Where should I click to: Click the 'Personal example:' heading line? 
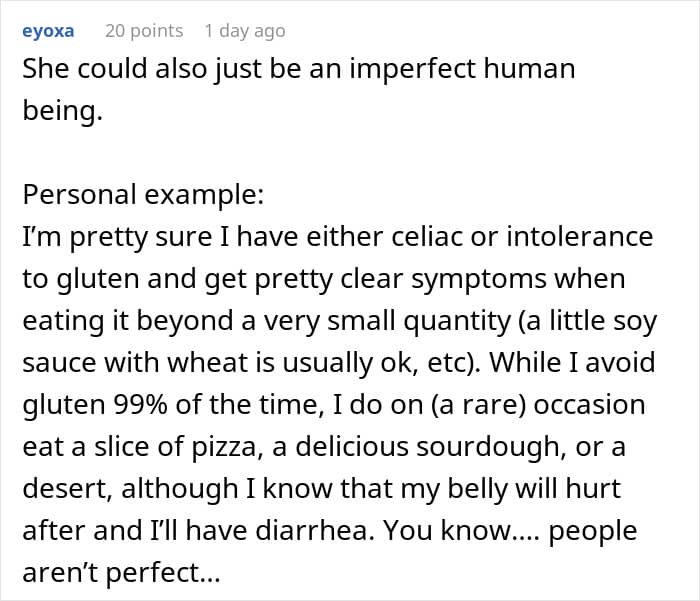coord(143,195)
